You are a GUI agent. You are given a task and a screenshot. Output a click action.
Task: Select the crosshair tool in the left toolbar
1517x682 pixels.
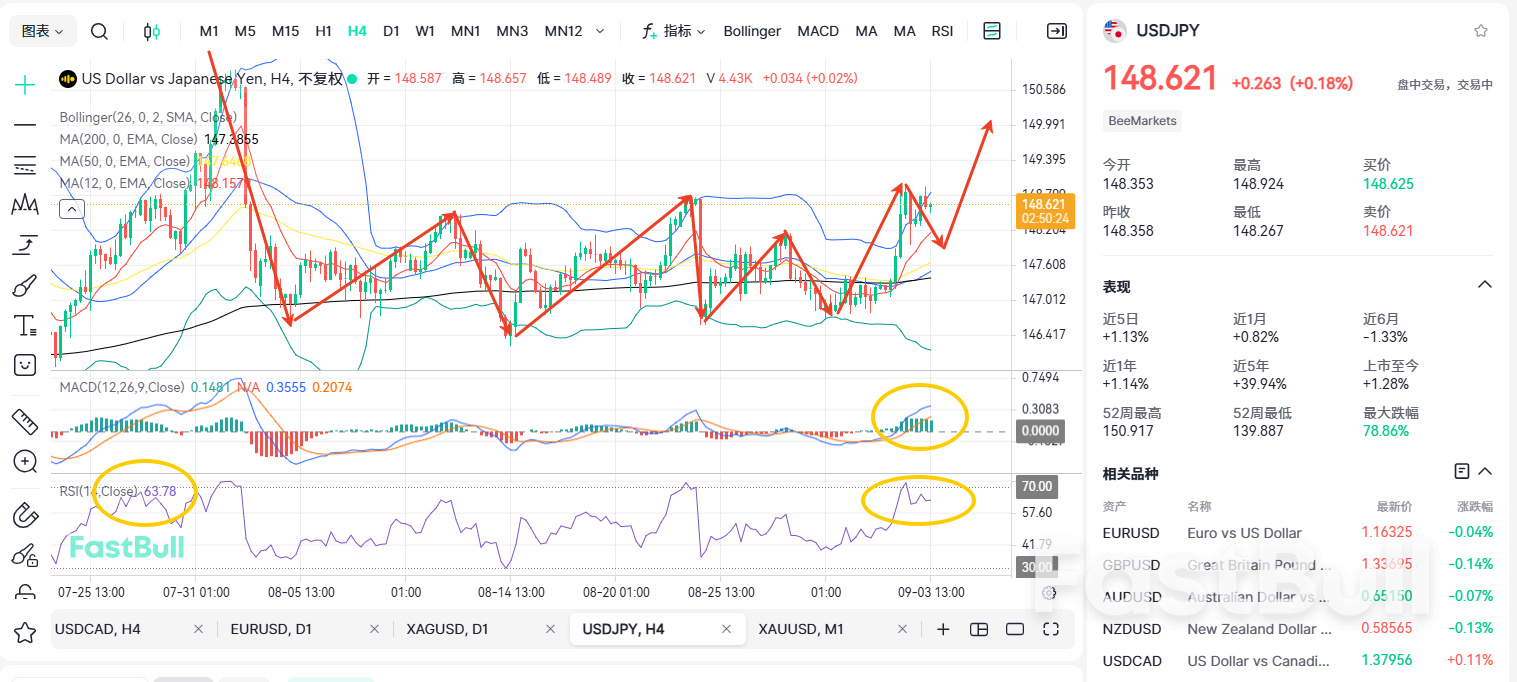click(24, 85)
